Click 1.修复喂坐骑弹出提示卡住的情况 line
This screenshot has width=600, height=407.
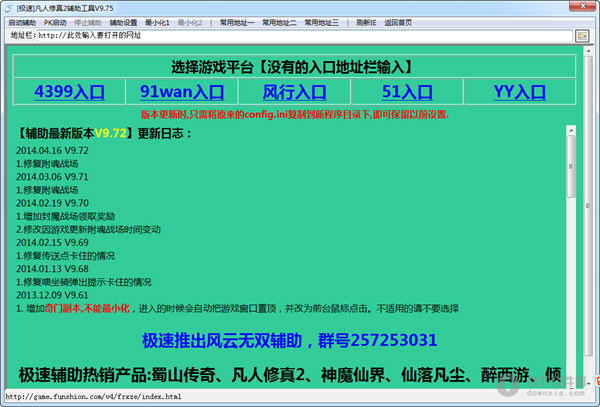pyautogui.click(x=84, y=282)
